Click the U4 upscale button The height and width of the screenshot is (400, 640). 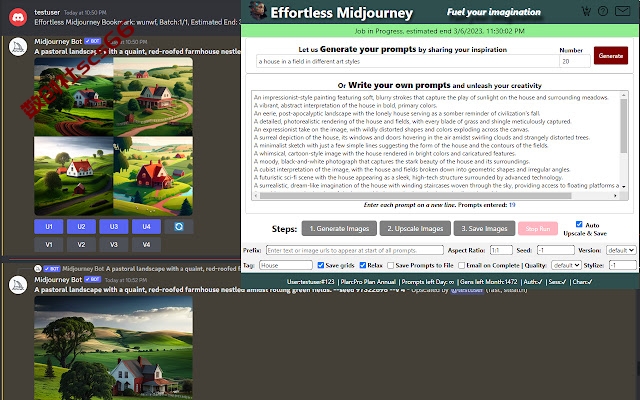click(146, 227)
